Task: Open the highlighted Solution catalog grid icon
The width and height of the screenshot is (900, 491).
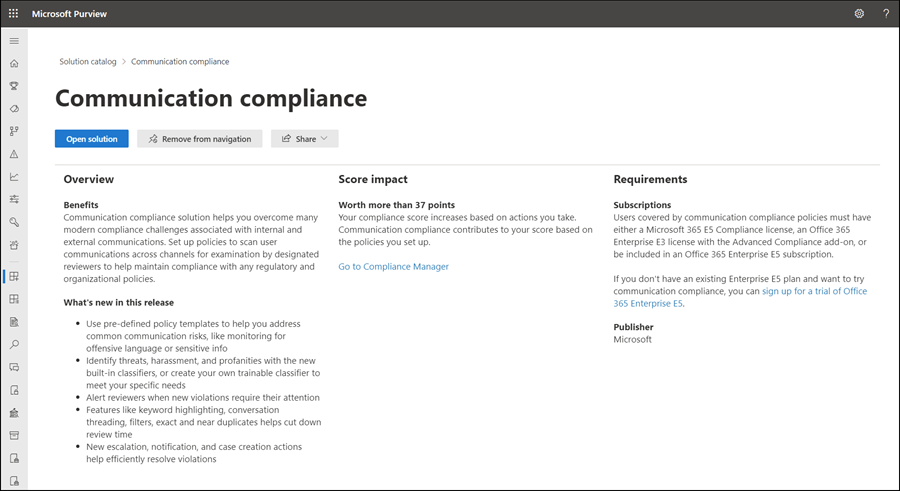Action: (14, 276)
